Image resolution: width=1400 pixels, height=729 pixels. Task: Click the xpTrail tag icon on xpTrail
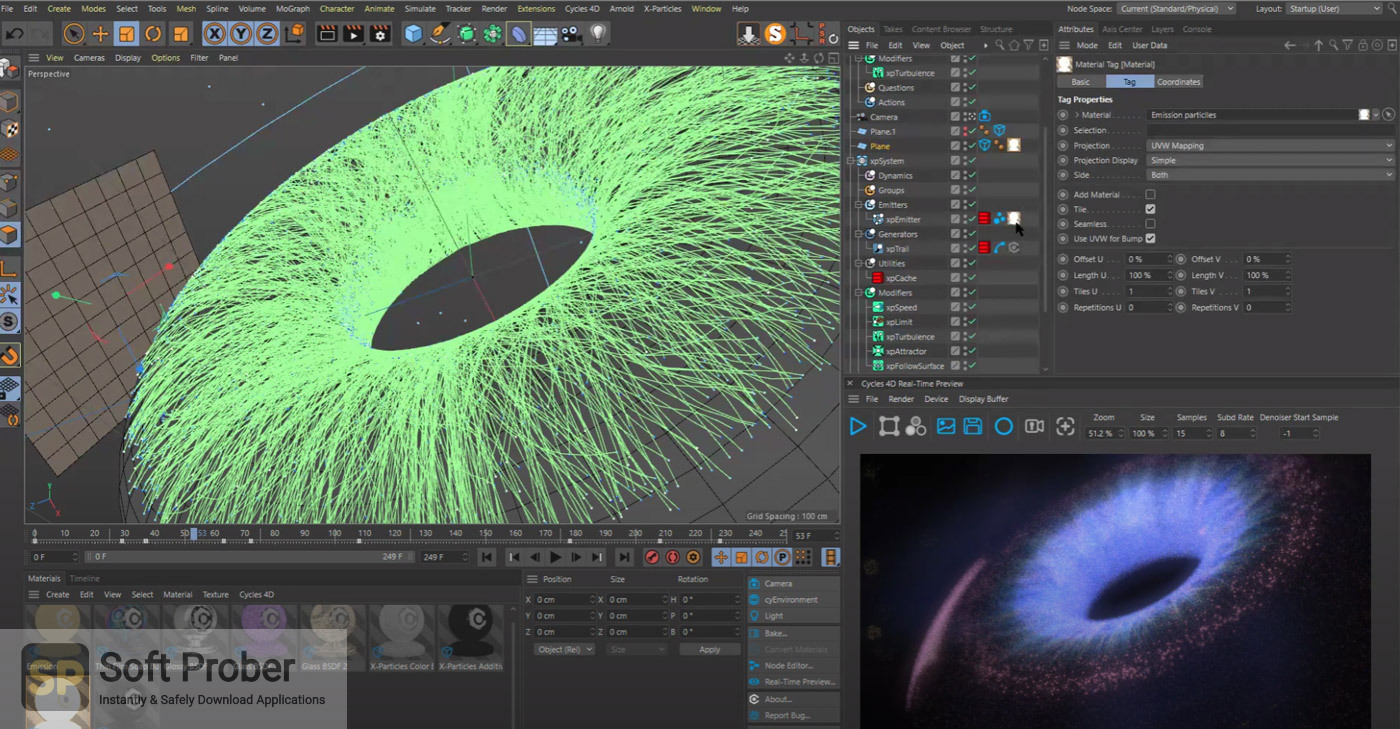pyautogui.click(x=999, y=248)
